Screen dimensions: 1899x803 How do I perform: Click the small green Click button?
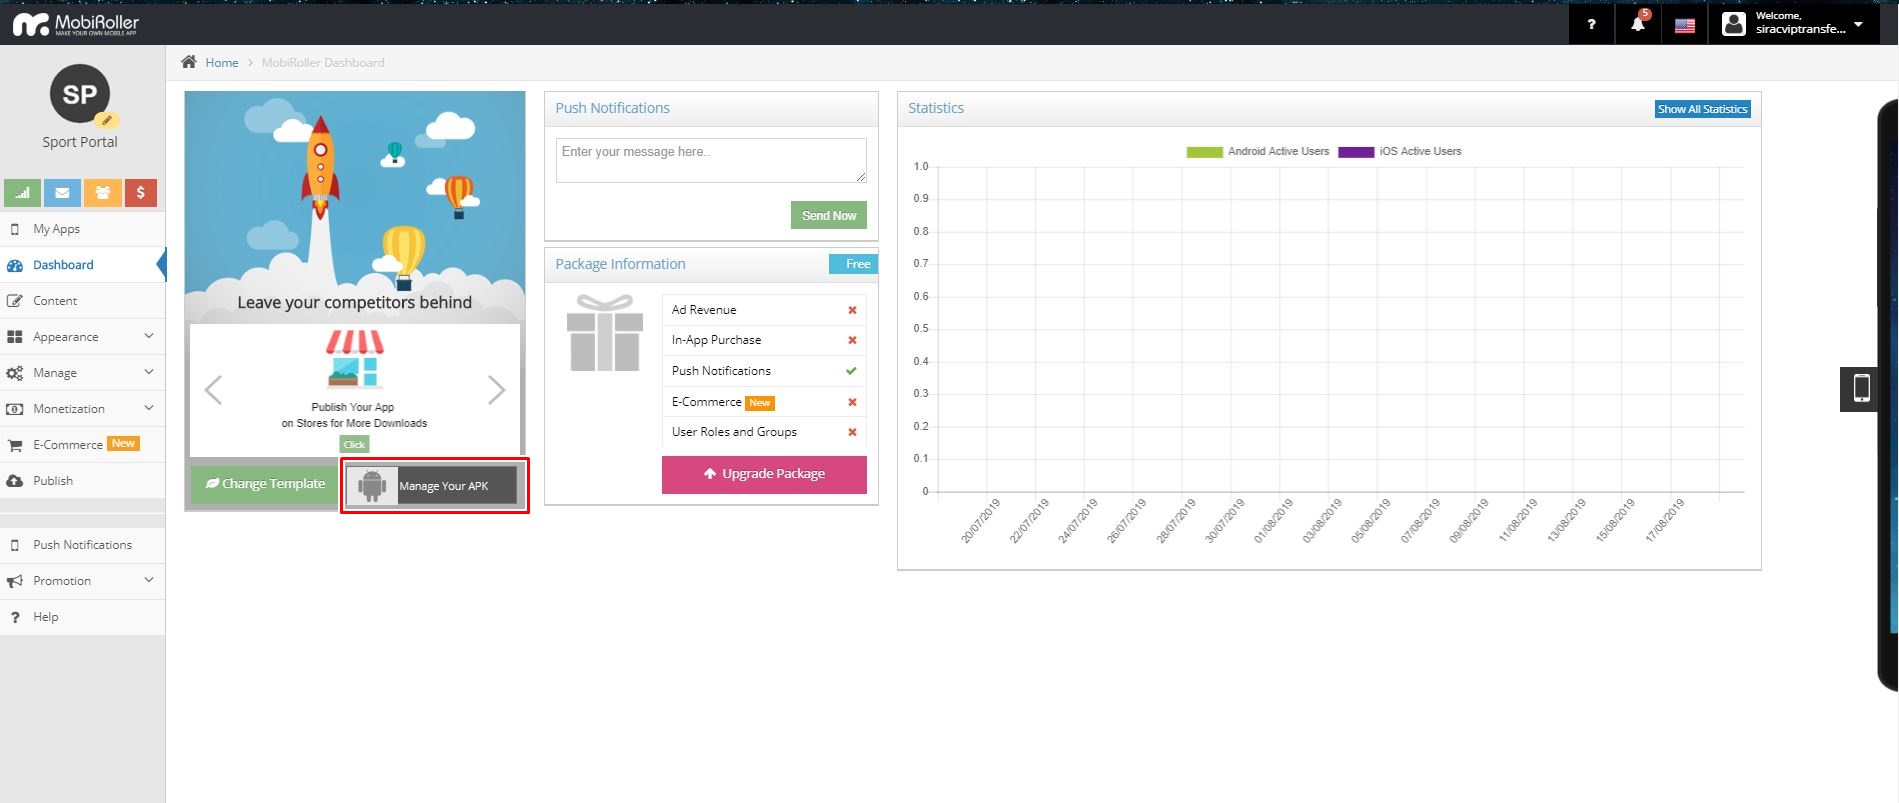click(354, 444)
